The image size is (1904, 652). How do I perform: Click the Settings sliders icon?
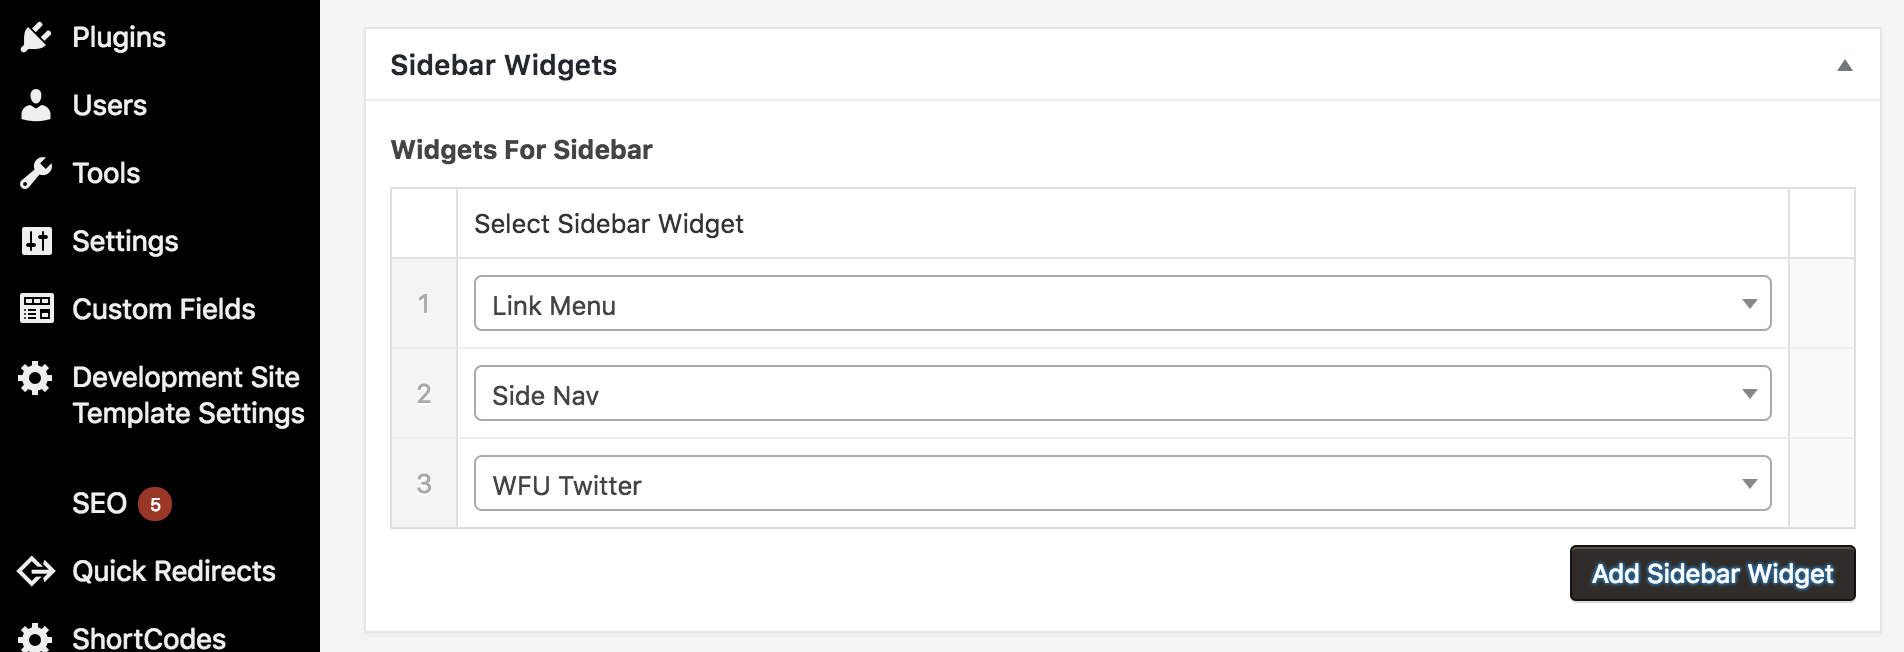pos(36,241)
